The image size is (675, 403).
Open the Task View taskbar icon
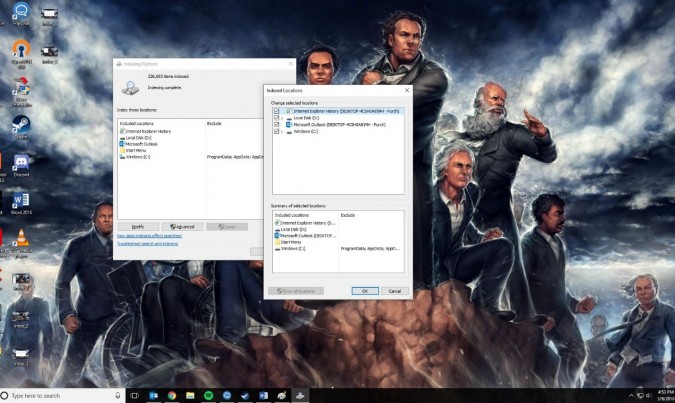coord(135,395)
